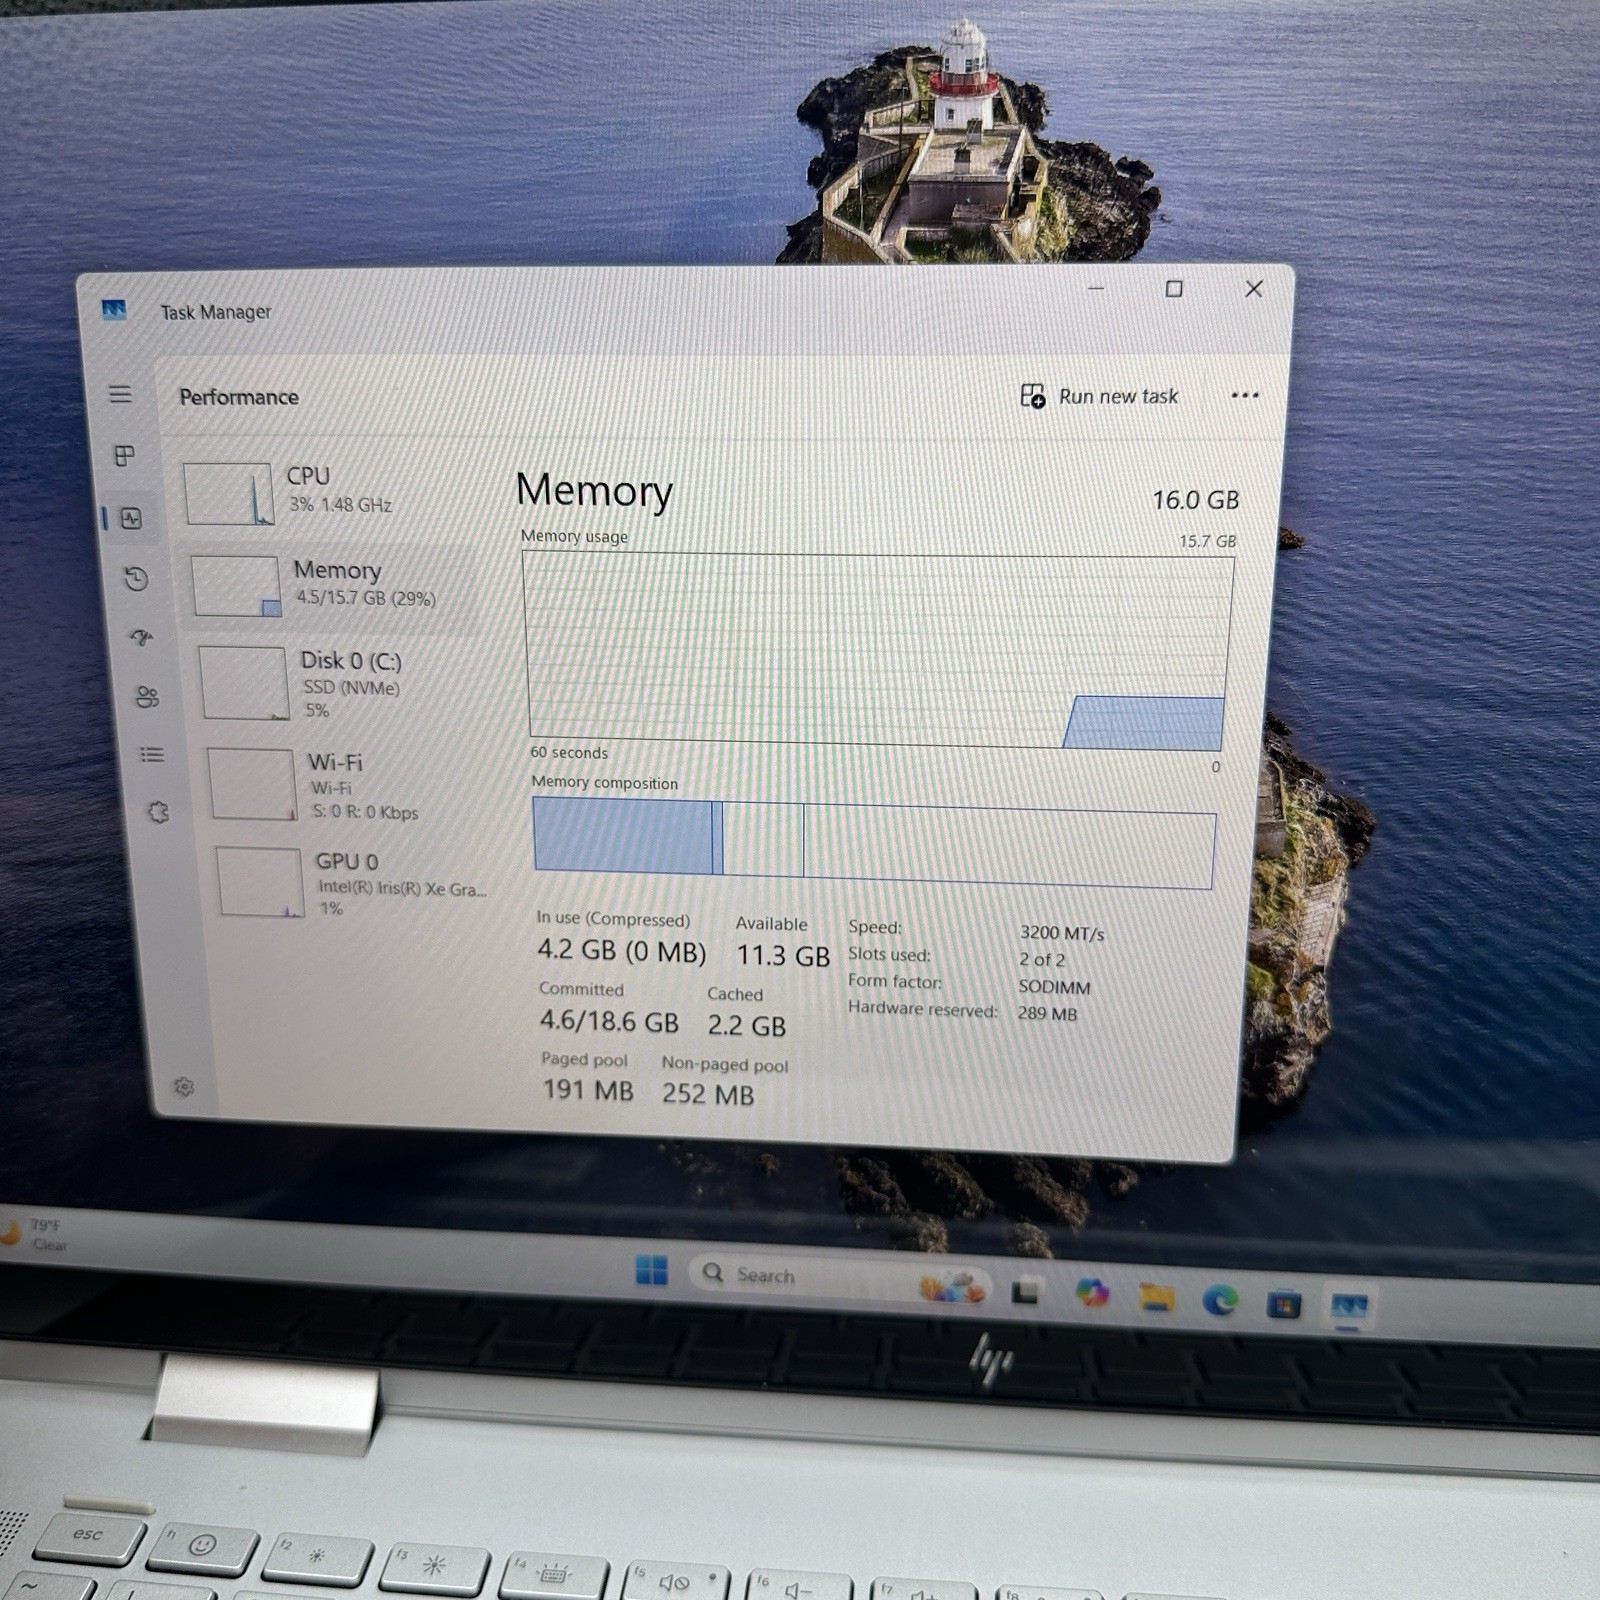Image resolution: width=1600 pixels, height=1600 pixels.
Task: Click the "Memory" heading text
Action: (x=594, y=491)
